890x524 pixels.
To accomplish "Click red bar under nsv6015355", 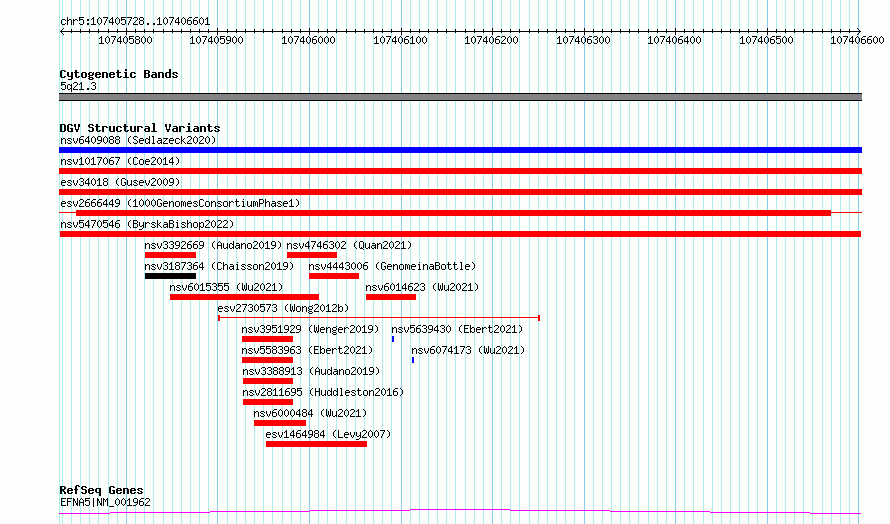I will [x=244, y=297].
